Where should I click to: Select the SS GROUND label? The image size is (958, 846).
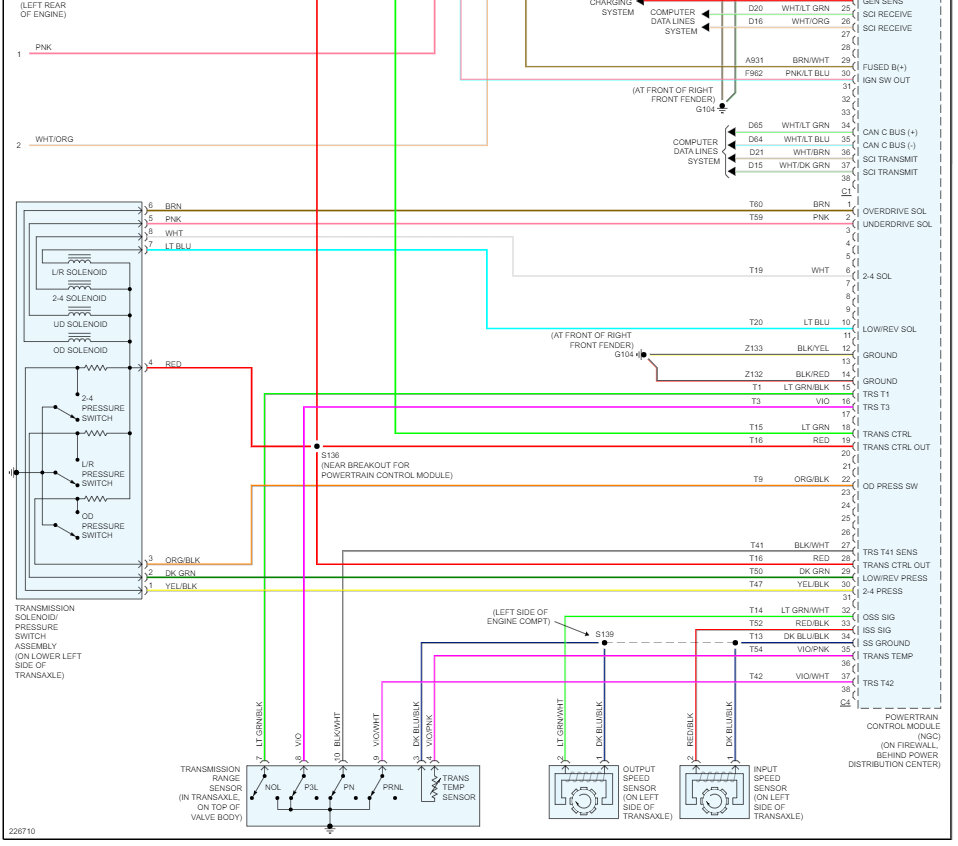click(886, 643)
